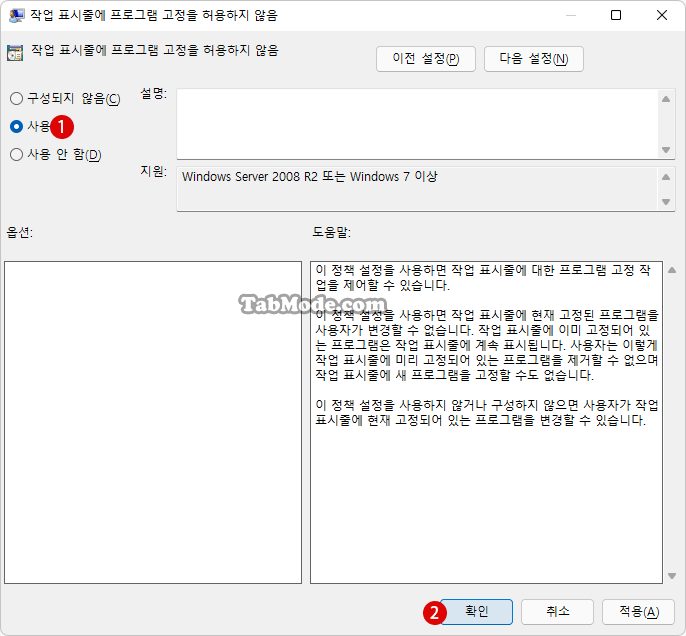Click the 지원: label

[x=154, y=171]
